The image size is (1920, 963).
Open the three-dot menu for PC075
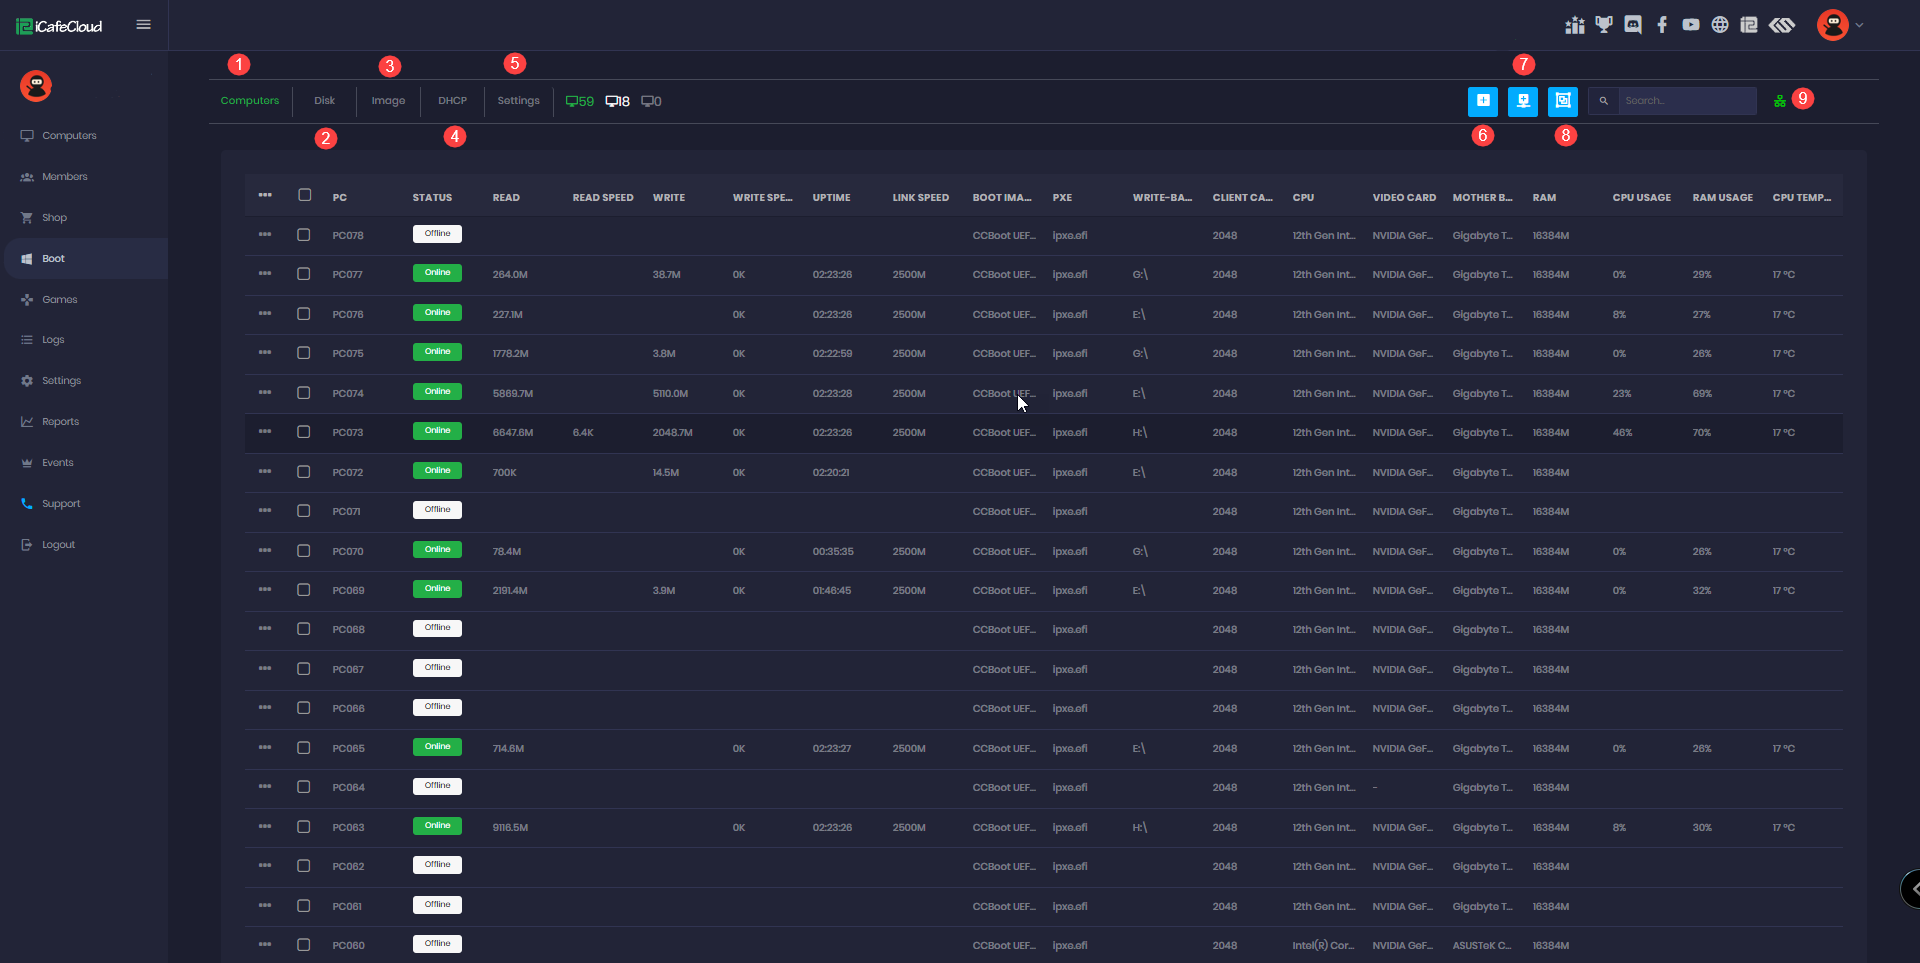(x=265, y=353)
